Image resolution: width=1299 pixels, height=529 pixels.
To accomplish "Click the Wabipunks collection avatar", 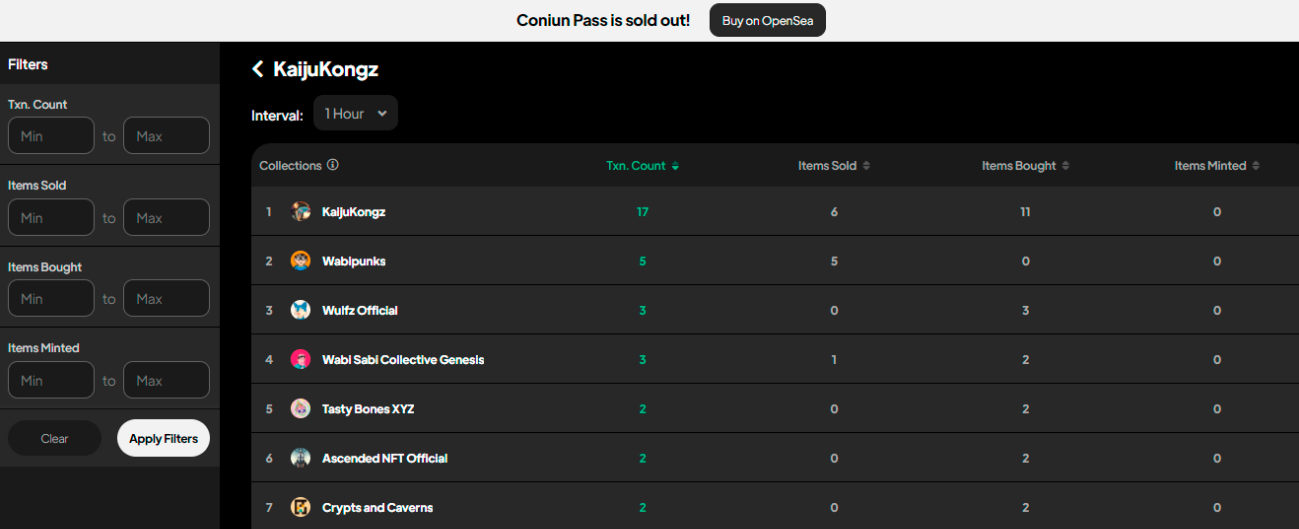I will (x=301, y=261).
